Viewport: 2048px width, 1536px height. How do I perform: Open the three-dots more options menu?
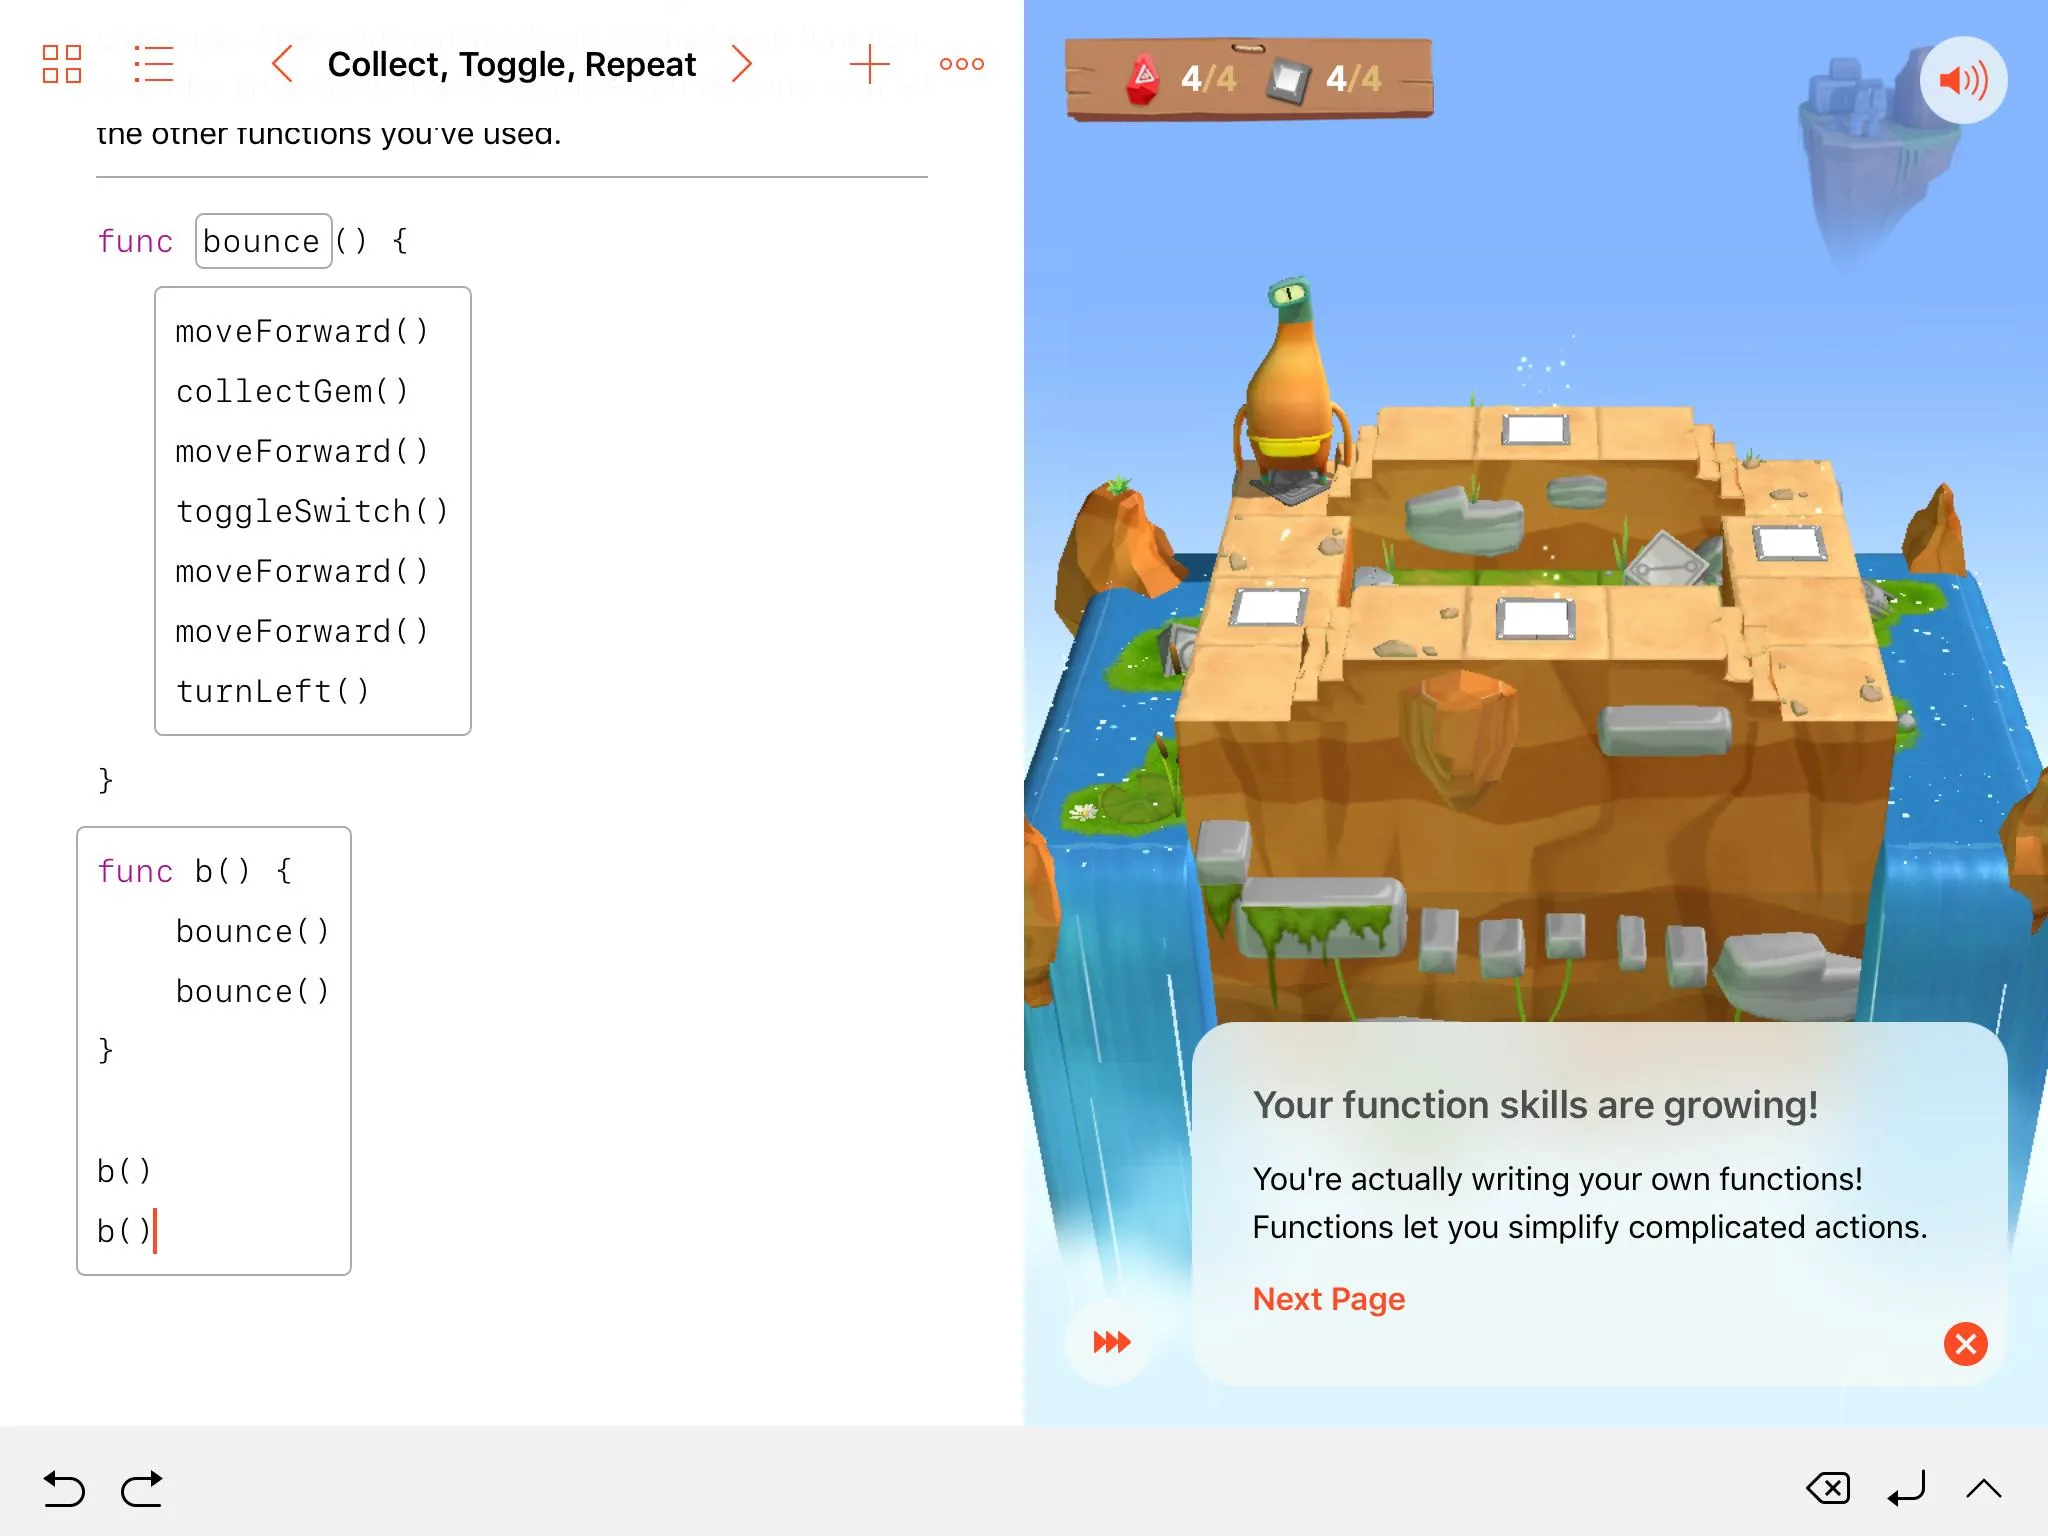click(x=961, y=64)
